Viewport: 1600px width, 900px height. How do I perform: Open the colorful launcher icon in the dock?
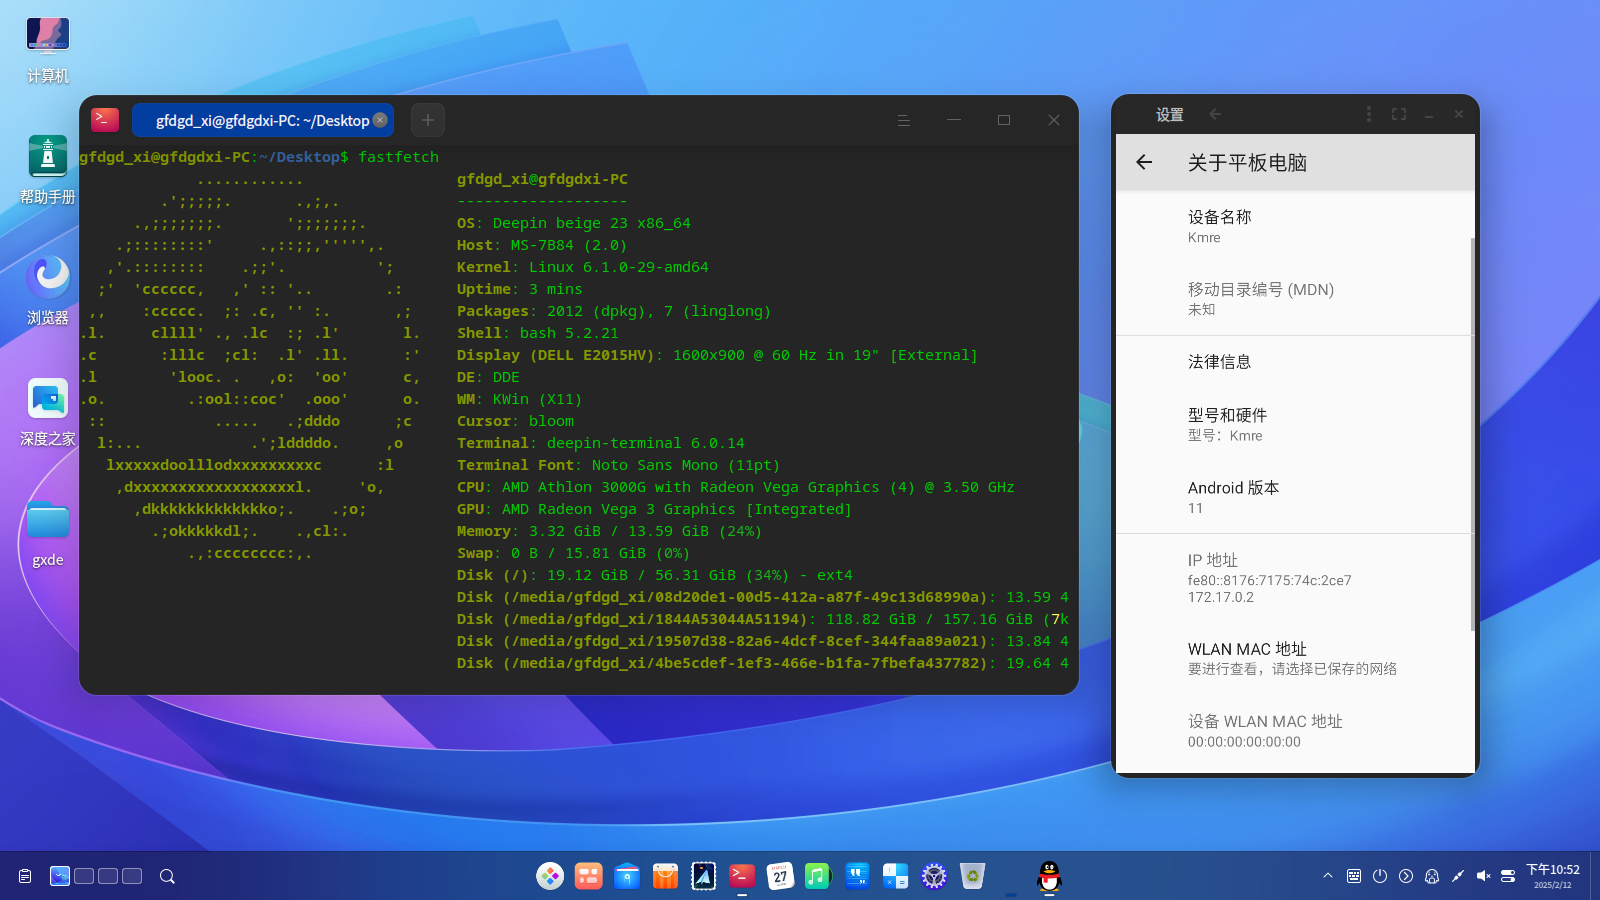[x=550, y=876]
